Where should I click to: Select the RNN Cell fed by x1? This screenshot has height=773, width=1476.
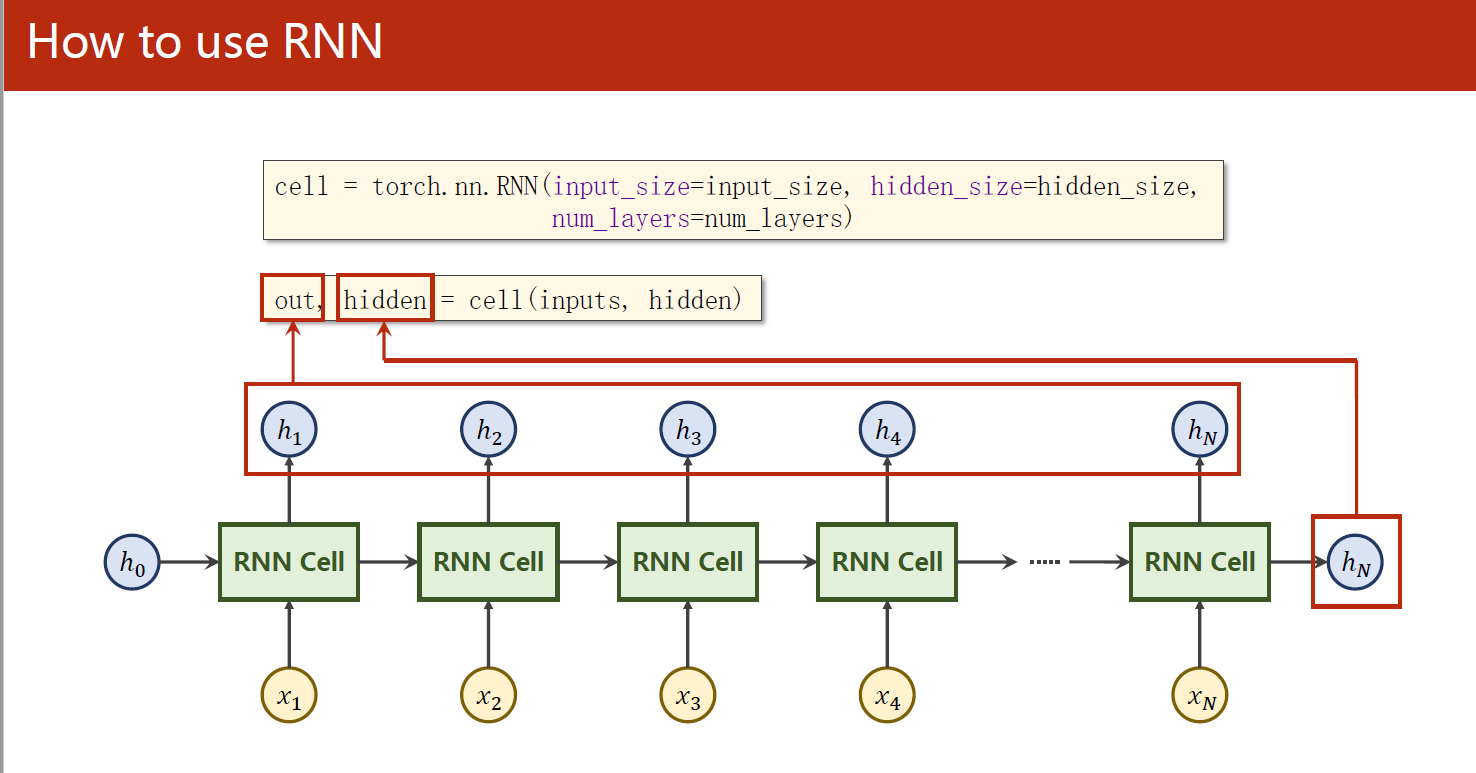tap(289, 562)
